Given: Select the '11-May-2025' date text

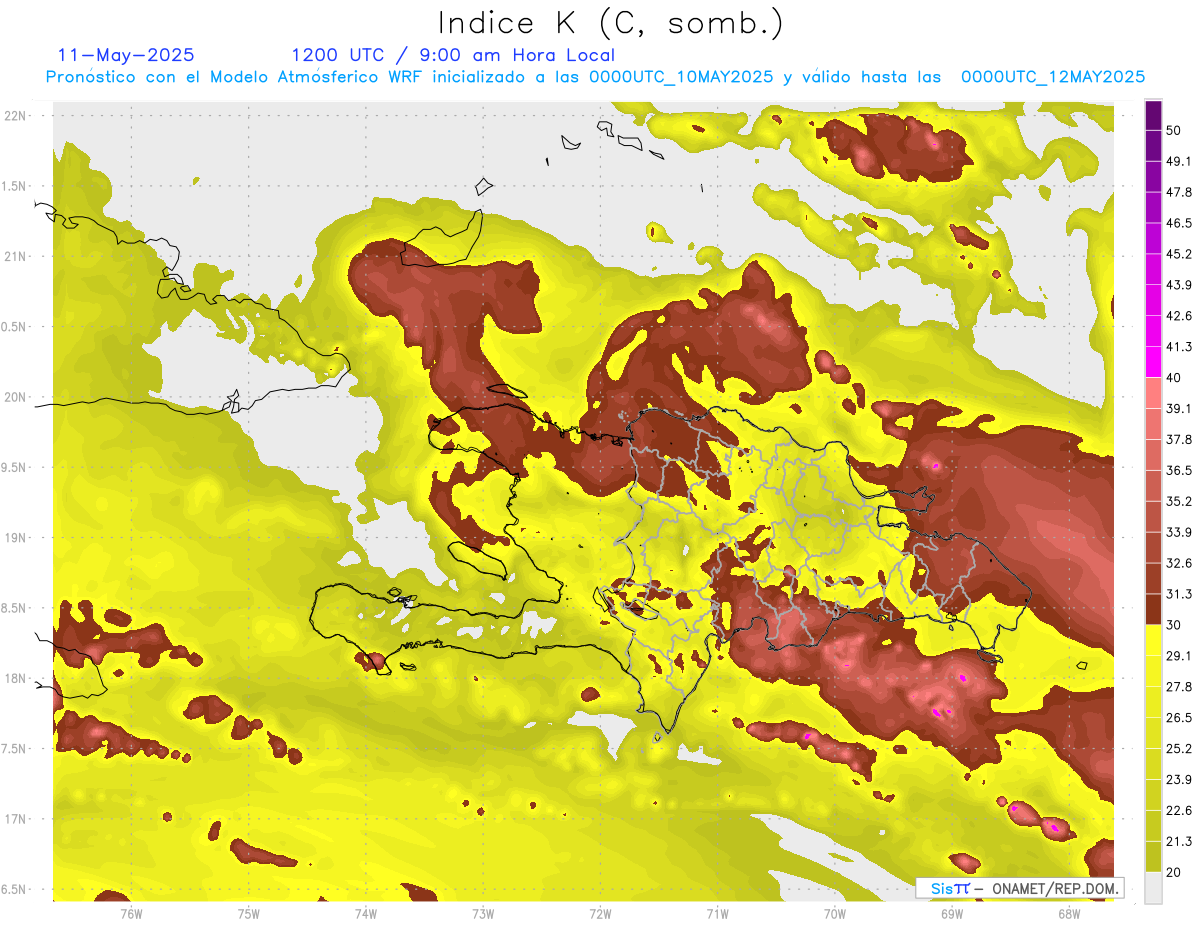Looking at the screenshot, I should pos(126,55).
